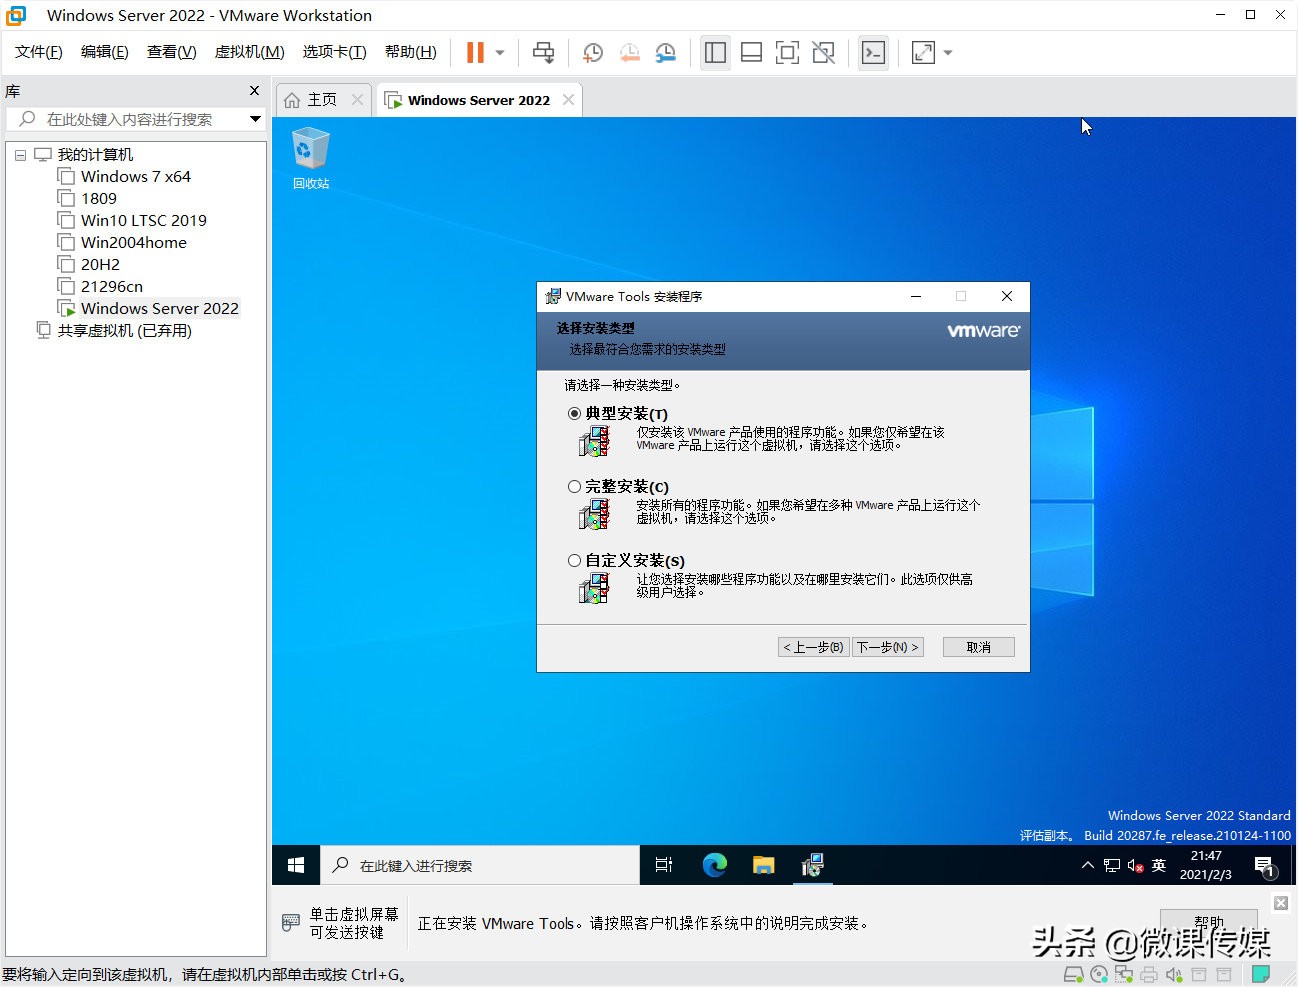Pick the 自定义安装 option
The image size is (1298, 987).
pyautogui.click(x=574, y=560)
